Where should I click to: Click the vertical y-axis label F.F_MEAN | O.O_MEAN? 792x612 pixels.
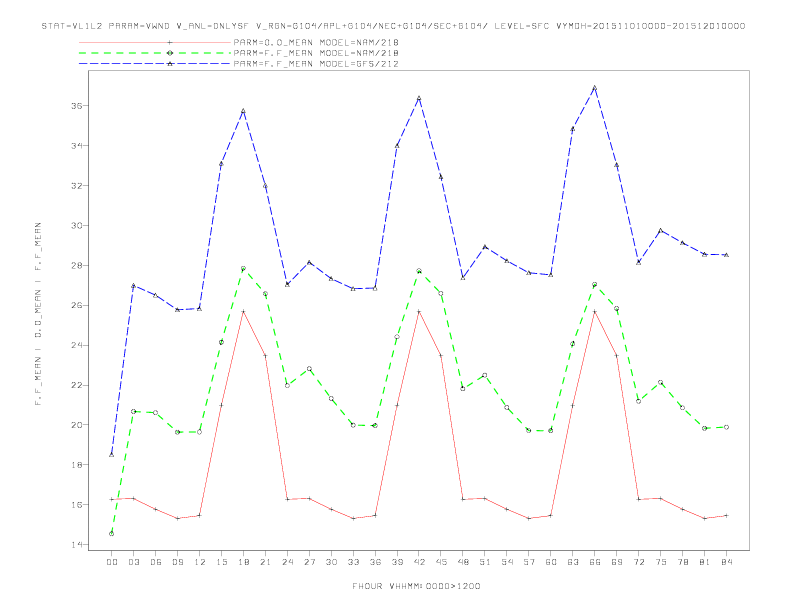click(x=38, y=314)
